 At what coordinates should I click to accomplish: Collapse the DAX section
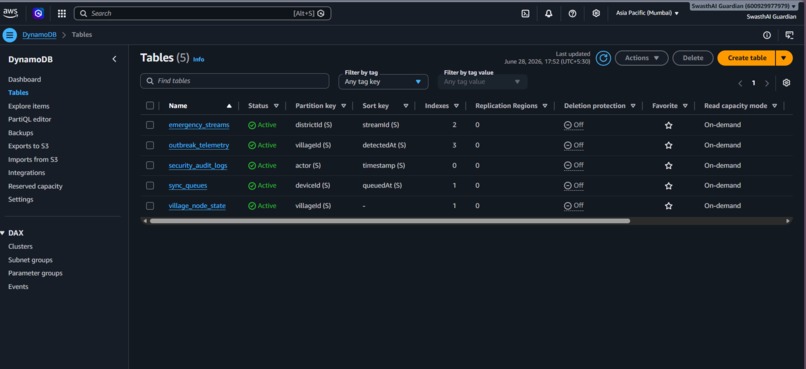coord(3,233)
